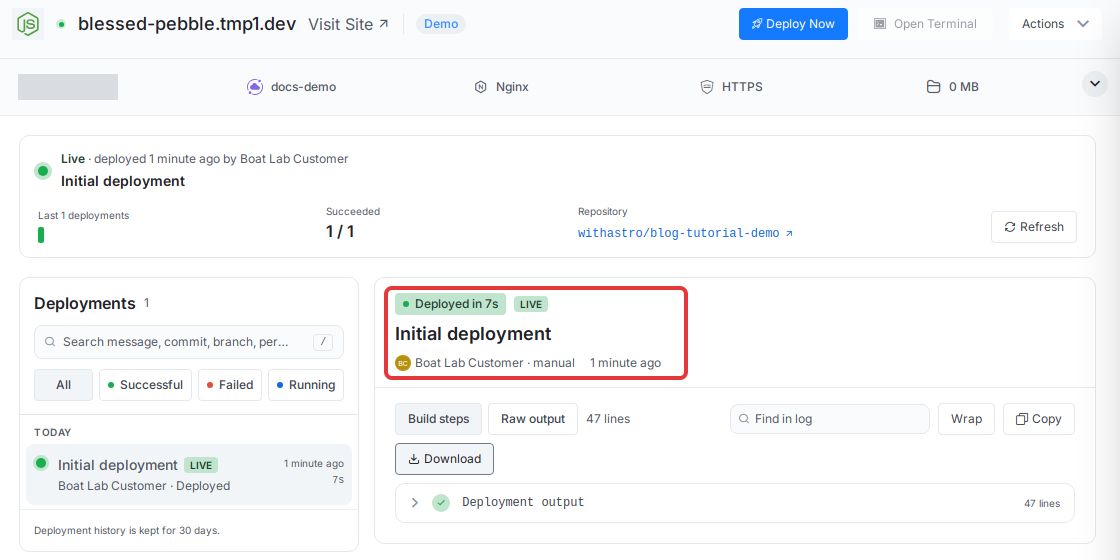Viewport: 1120px width, 560px height.
Task: Click the docs-demo cloud icon
Action: tap(255, 87)
